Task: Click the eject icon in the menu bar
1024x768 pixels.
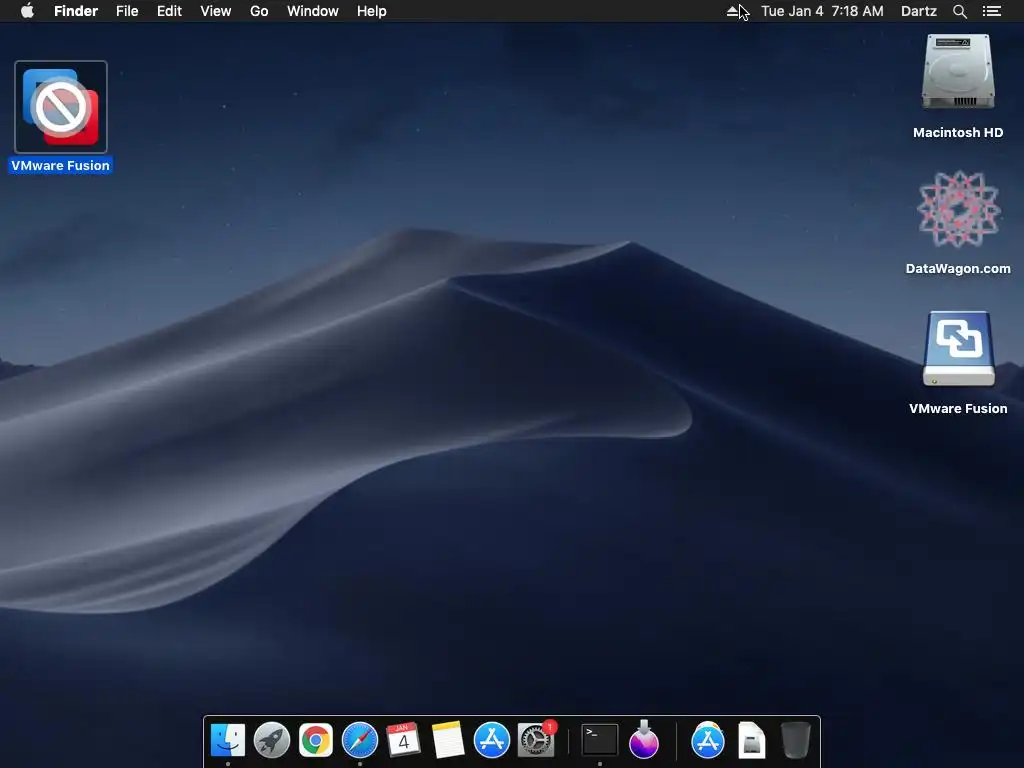Action: tap(733, 11)
